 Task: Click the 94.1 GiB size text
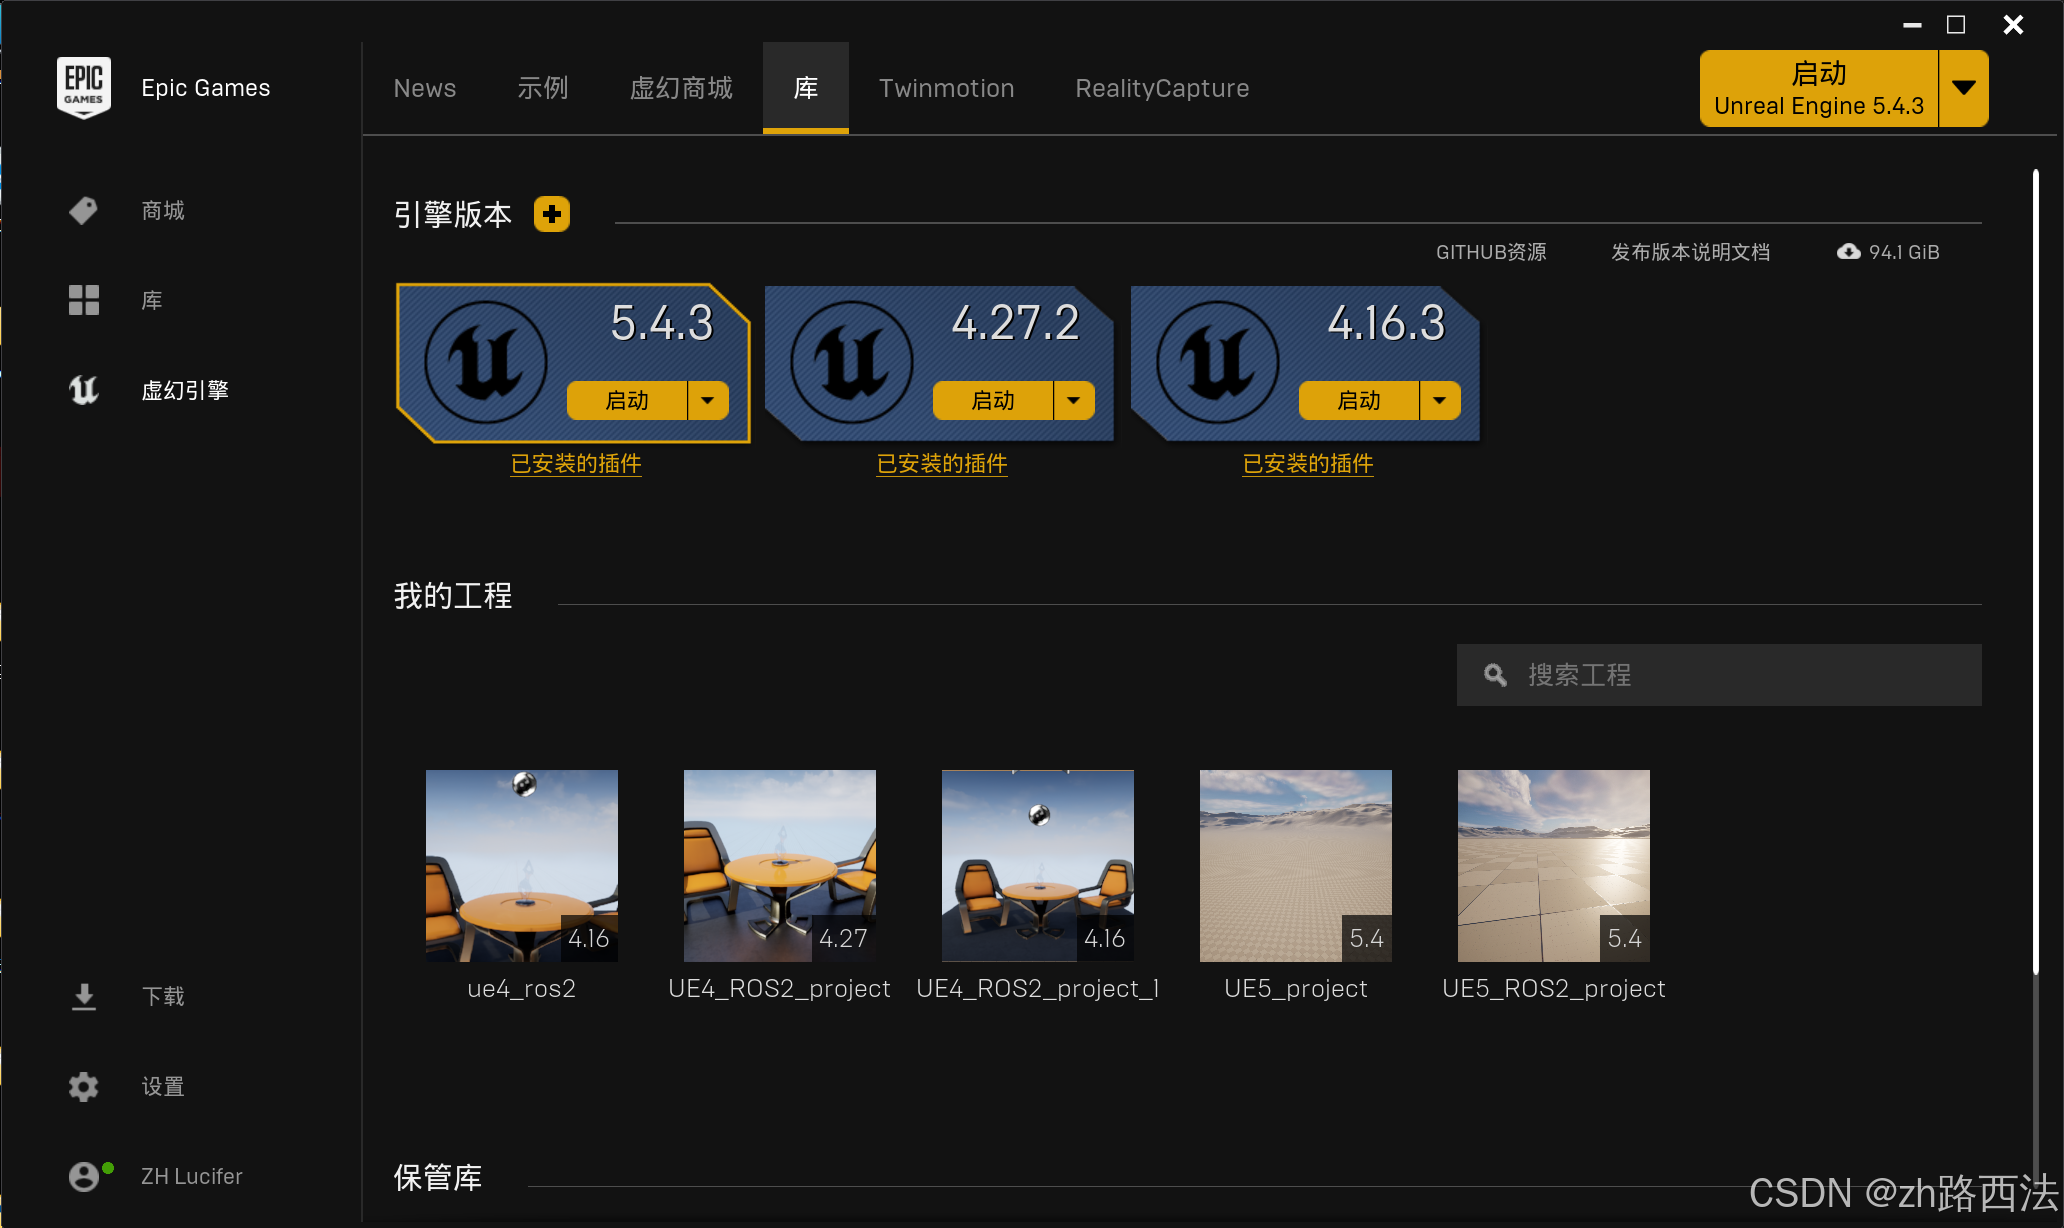click(x=1904, y=252)
